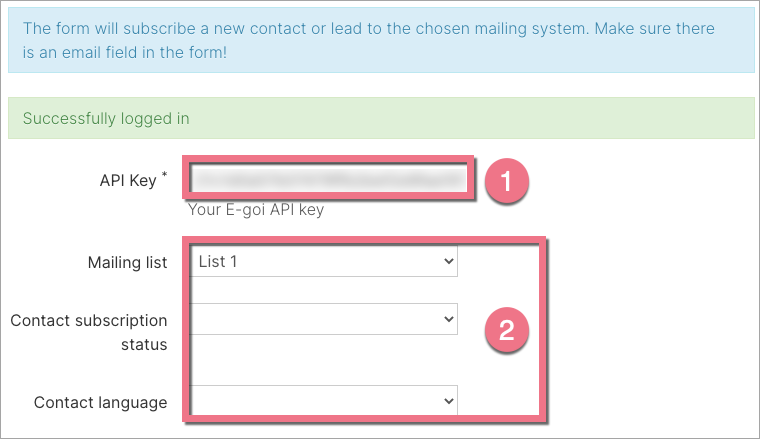Select the 'List 1' value text
This screenshot has width=760, height=439.
click(217, 262)
